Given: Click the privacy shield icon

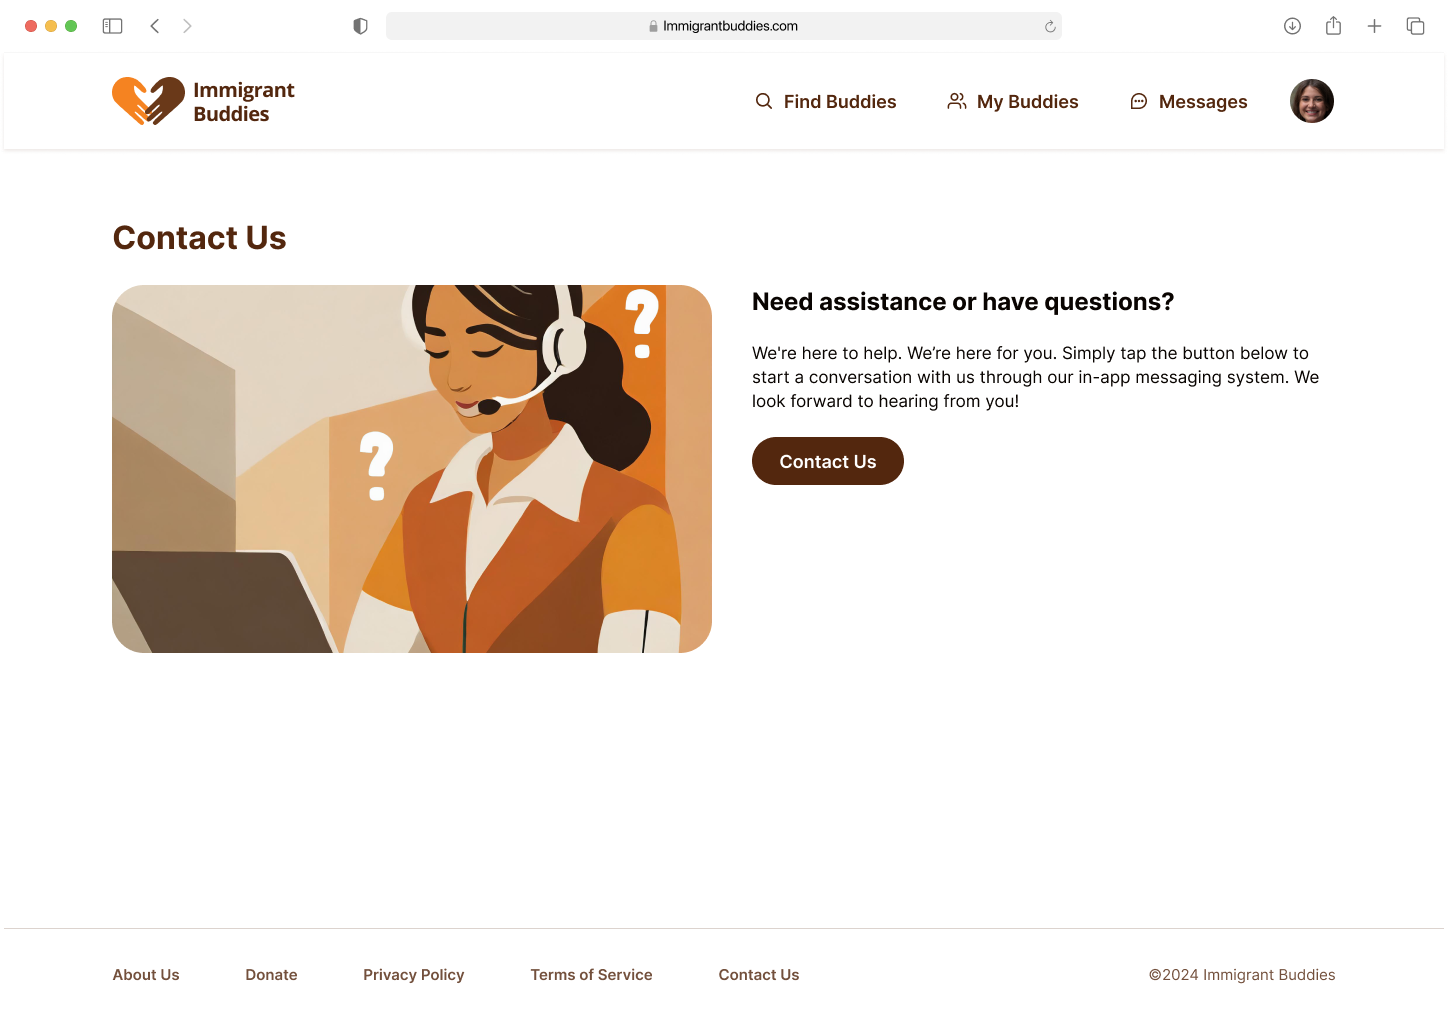Looking at the screenshot, I should tap(361, 26).
